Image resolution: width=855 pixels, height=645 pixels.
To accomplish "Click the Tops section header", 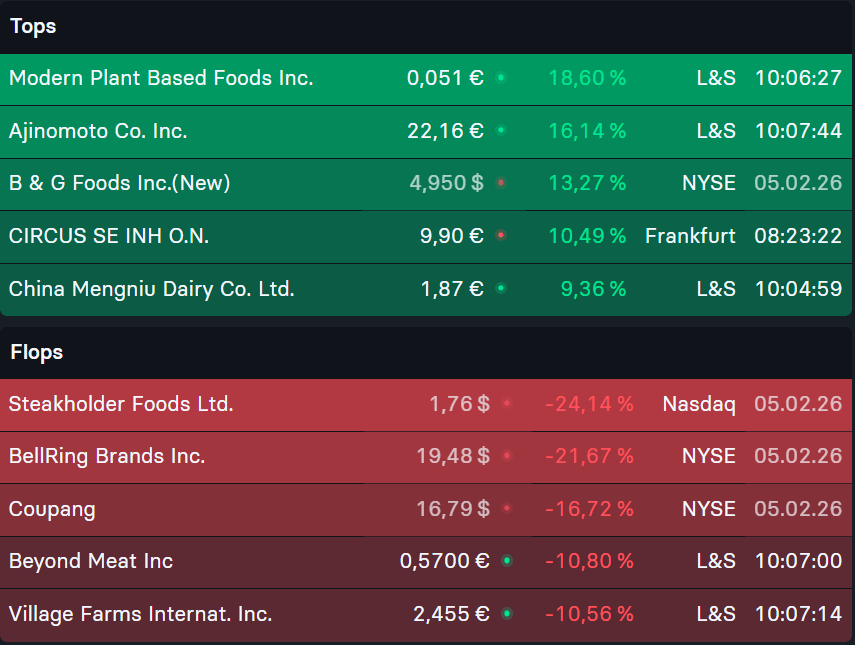I will point(33,26).
